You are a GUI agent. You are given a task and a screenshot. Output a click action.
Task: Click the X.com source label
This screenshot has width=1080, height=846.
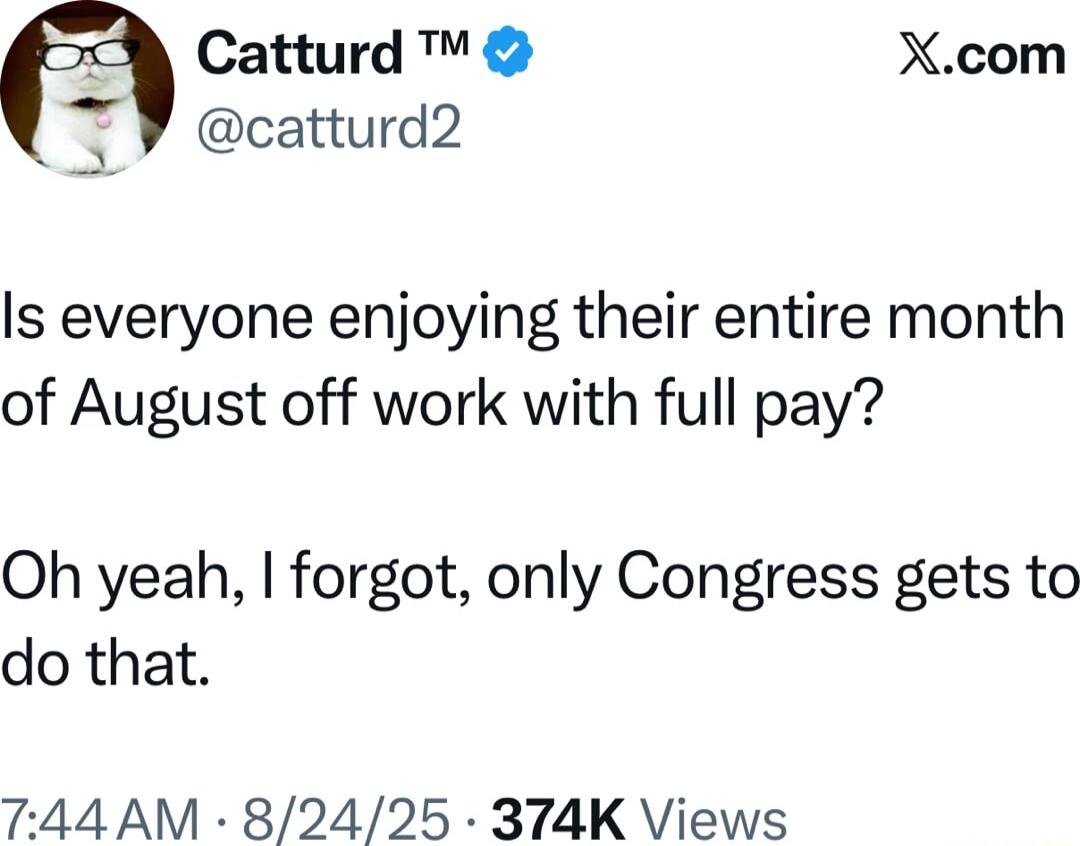[983, 55]
